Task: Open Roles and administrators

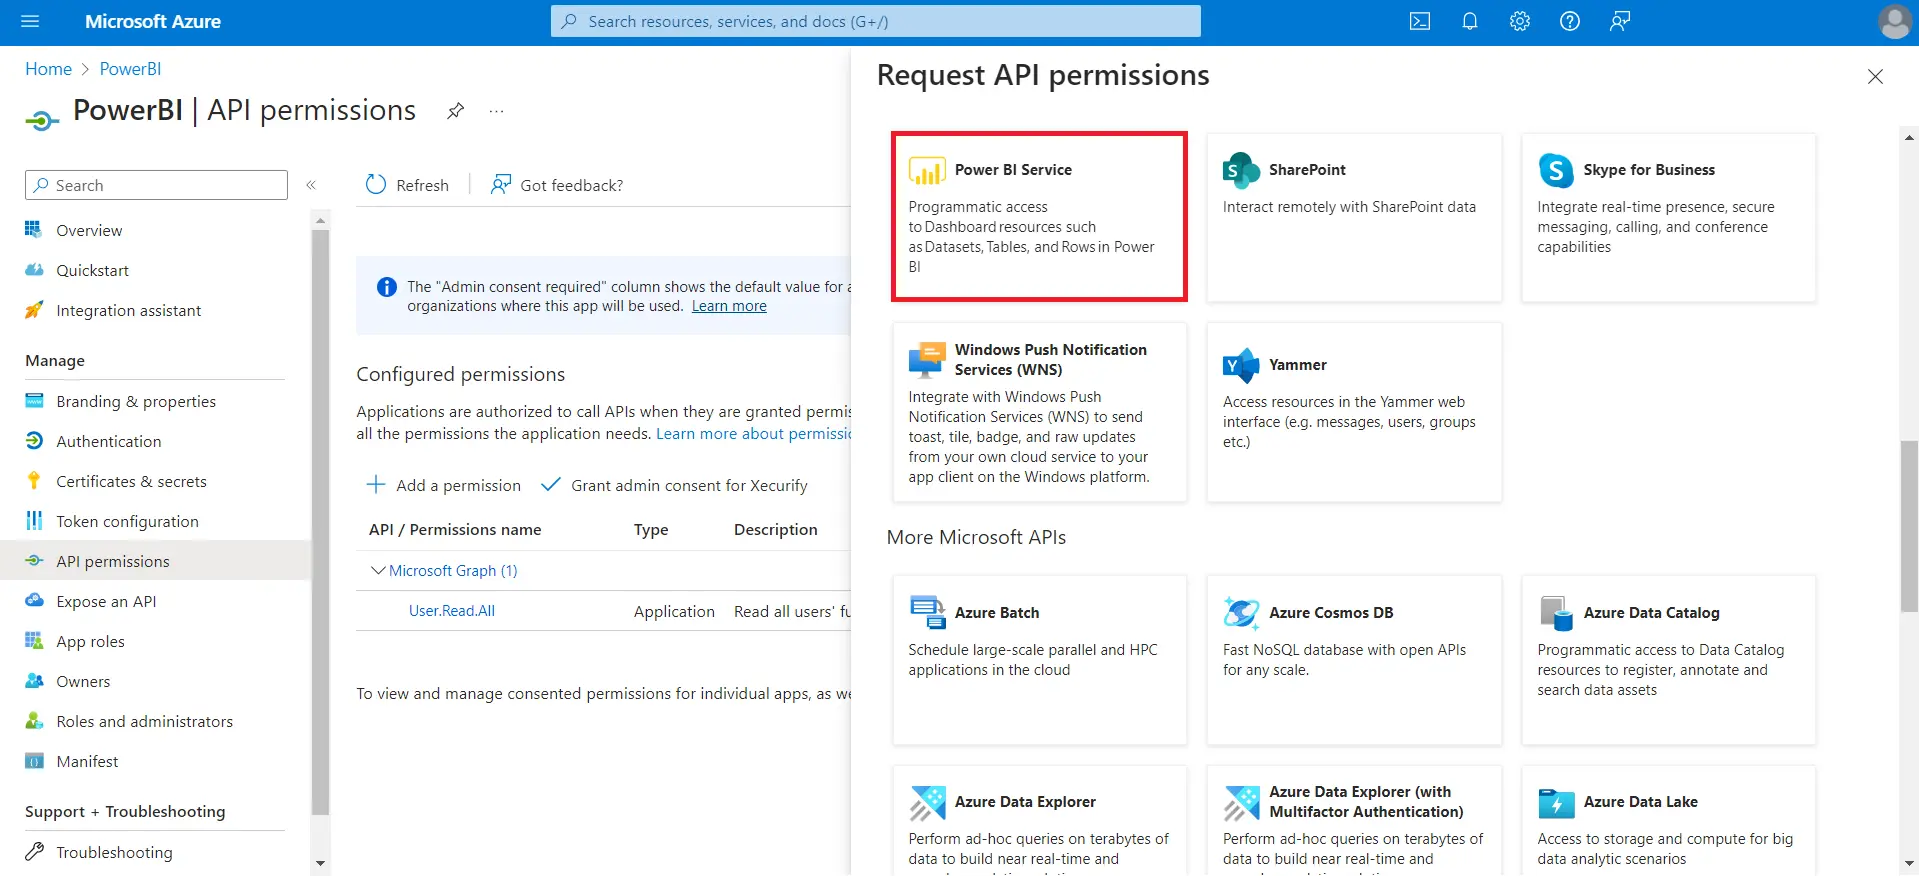Action: tap(144, 721)
